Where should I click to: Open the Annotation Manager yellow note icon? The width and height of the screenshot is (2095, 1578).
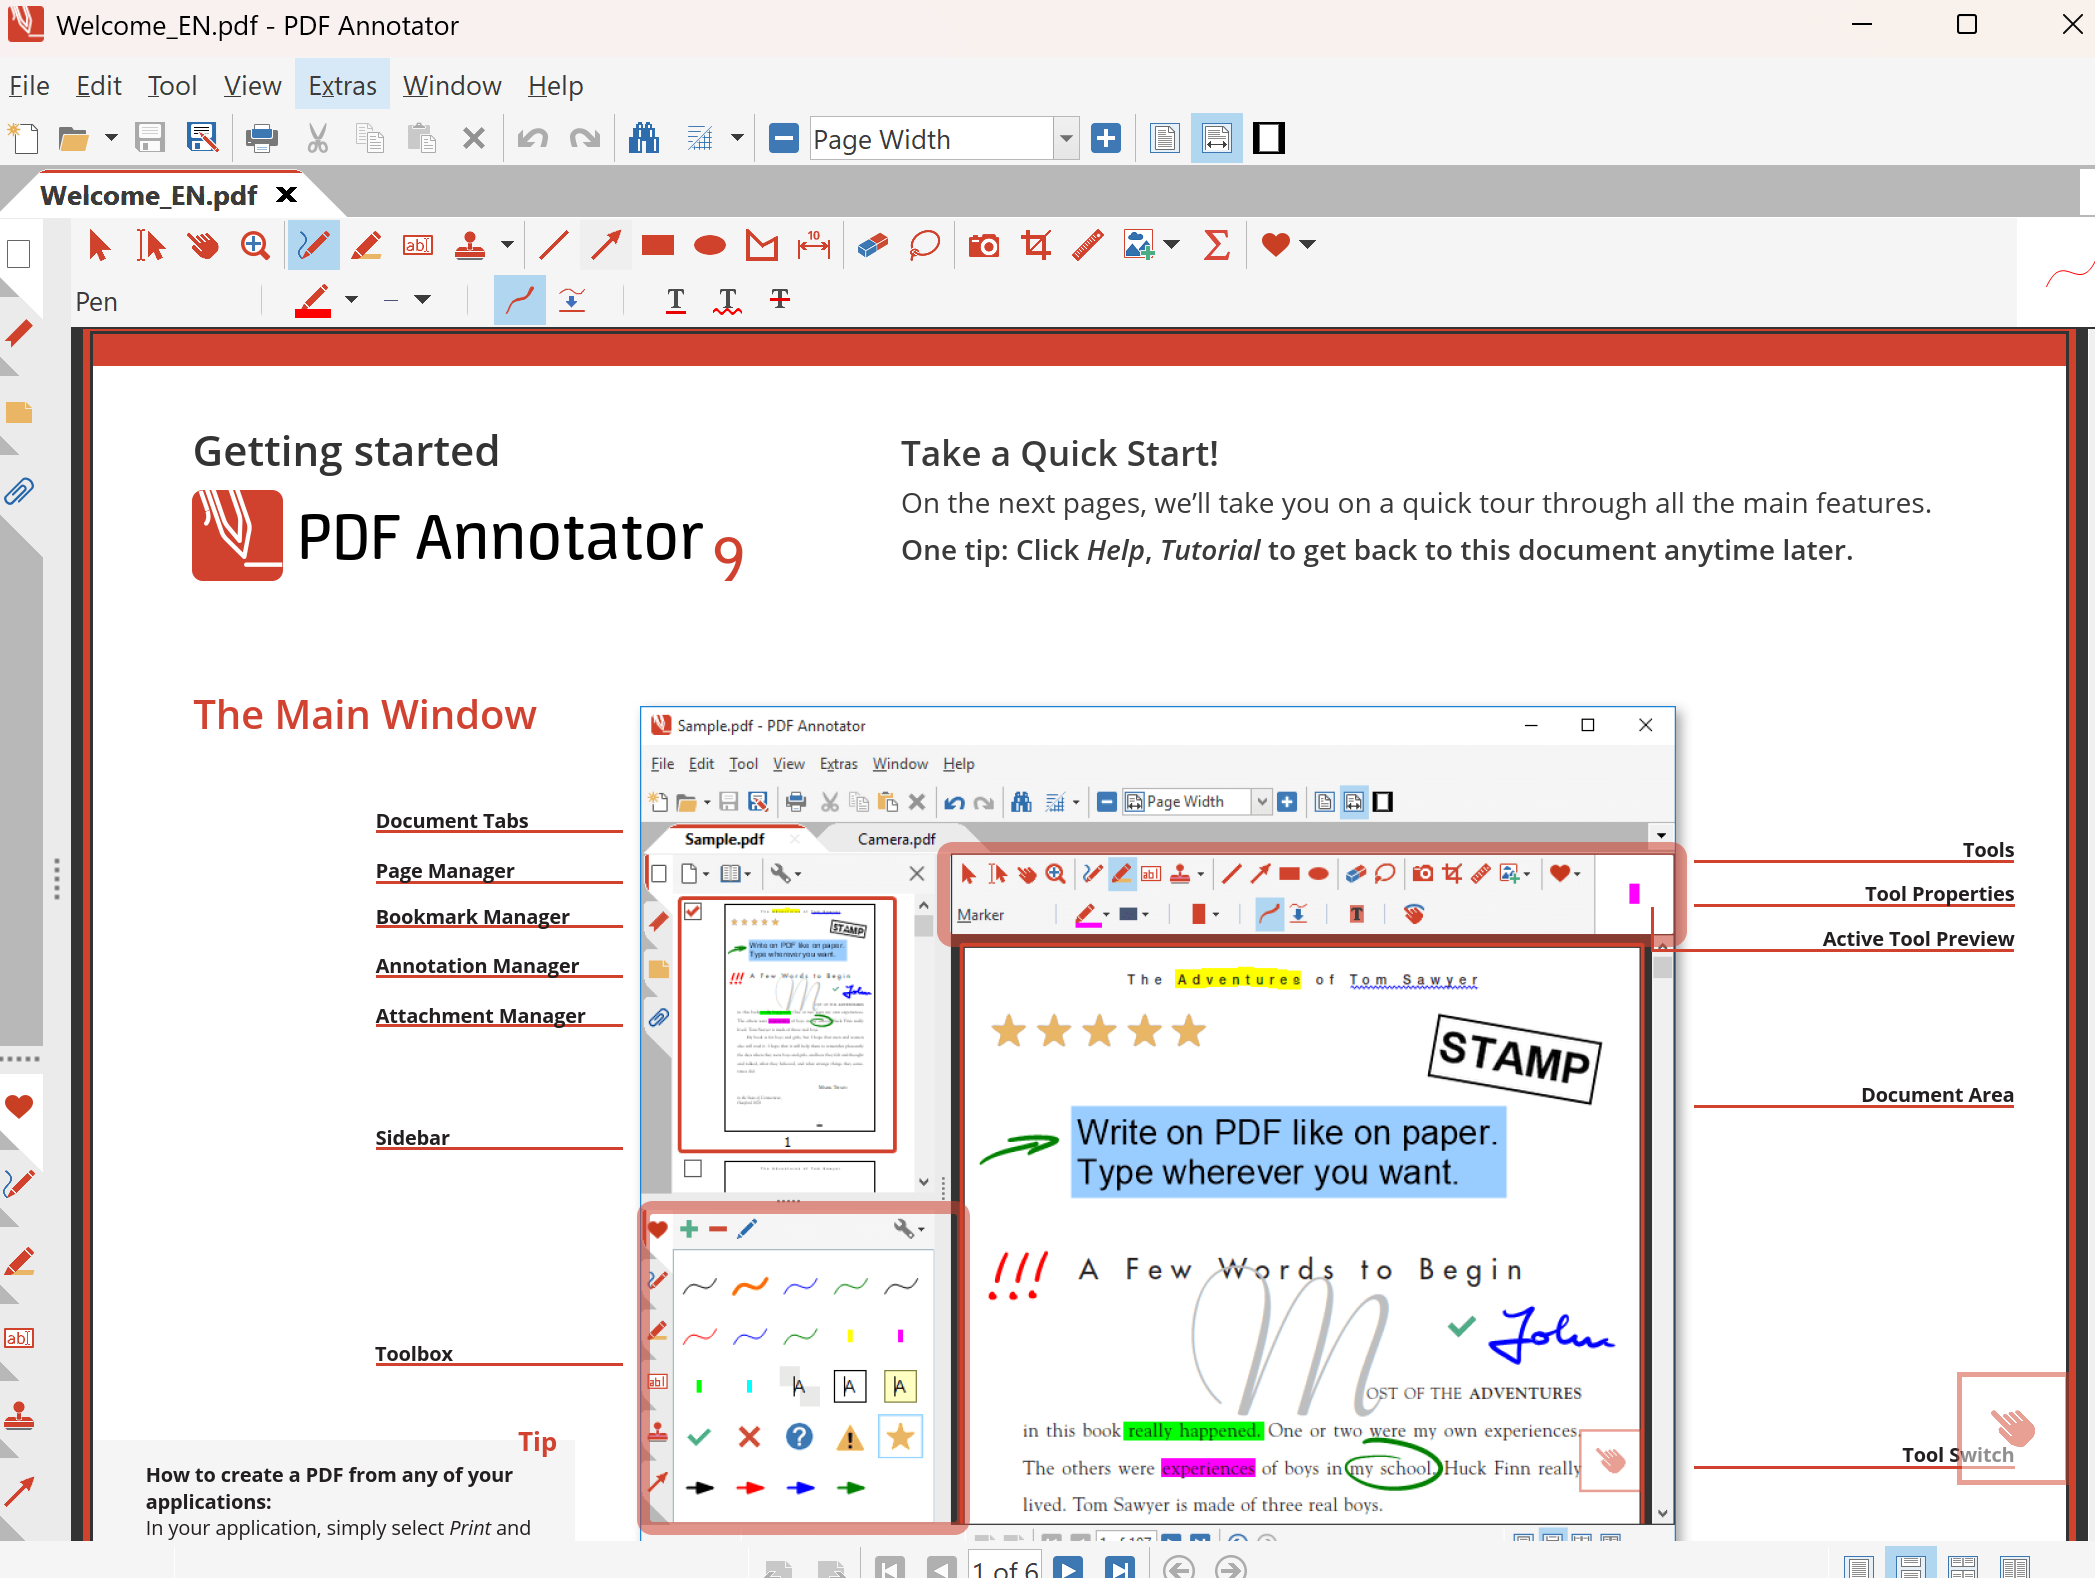coord(19,412)
